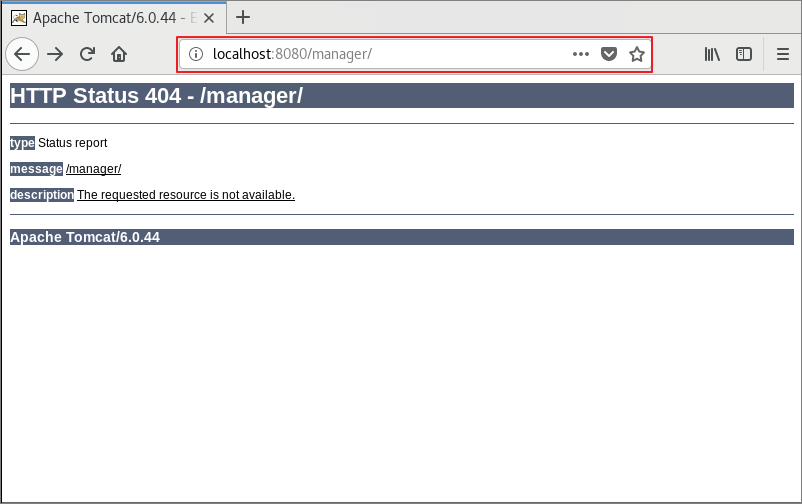
Task: Select the Apache Tomcat/6.0.44 tab
Action: (x=114, y=18)
